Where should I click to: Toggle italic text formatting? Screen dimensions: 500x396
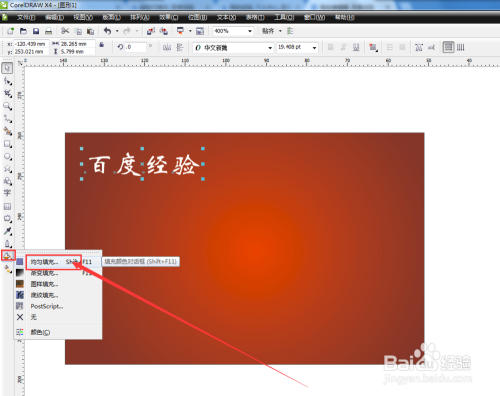pyautogui.click(x=343, y=47)
